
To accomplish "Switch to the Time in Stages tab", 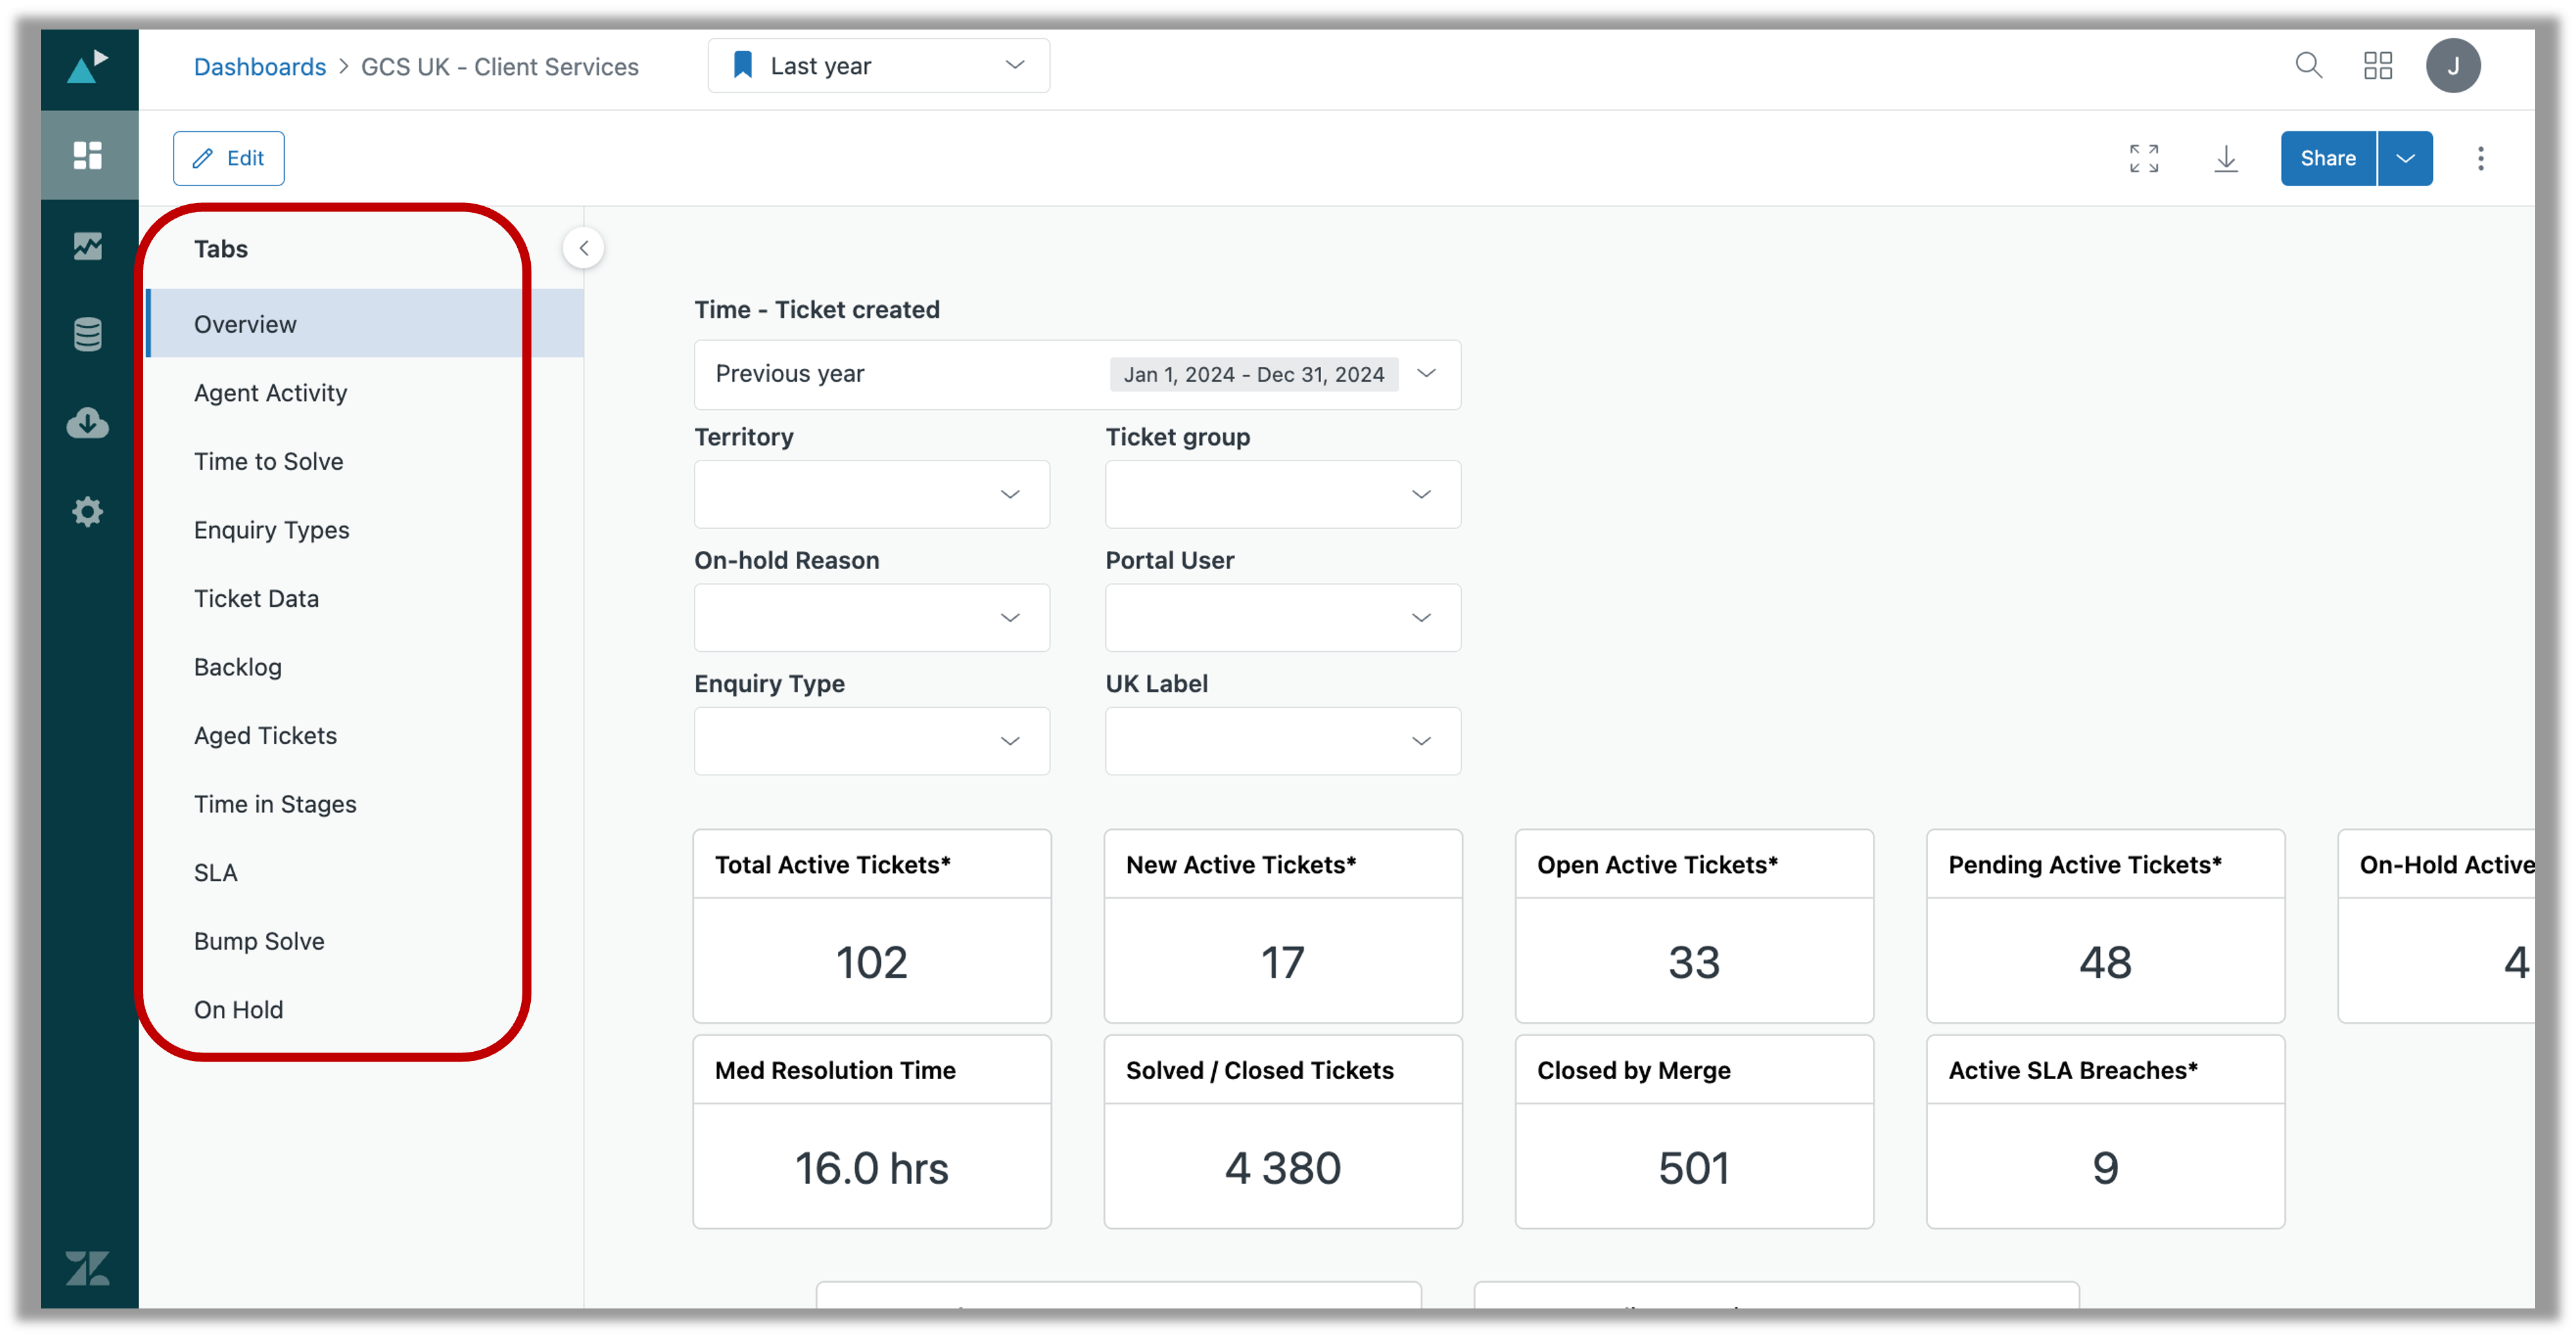I will [x=365, y=804].
